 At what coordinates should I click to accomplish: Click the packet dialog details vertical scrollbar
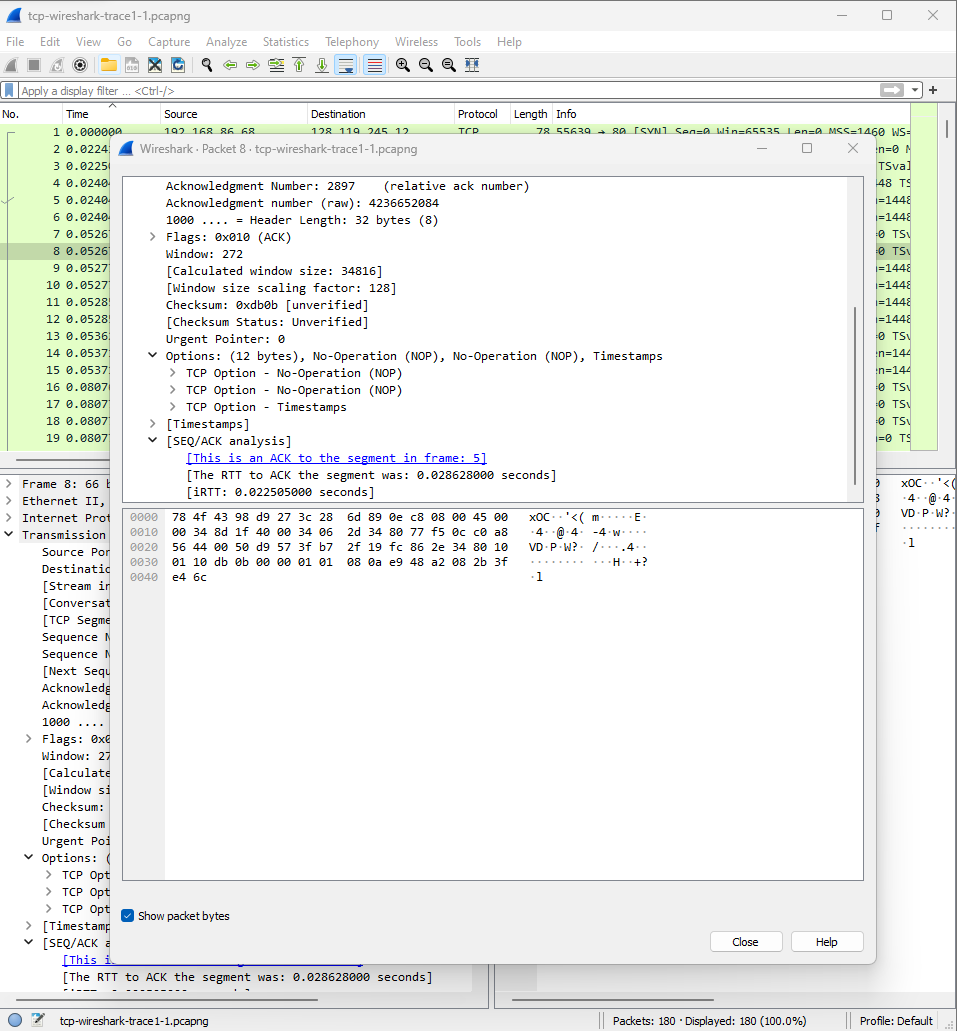coord(855,395)
